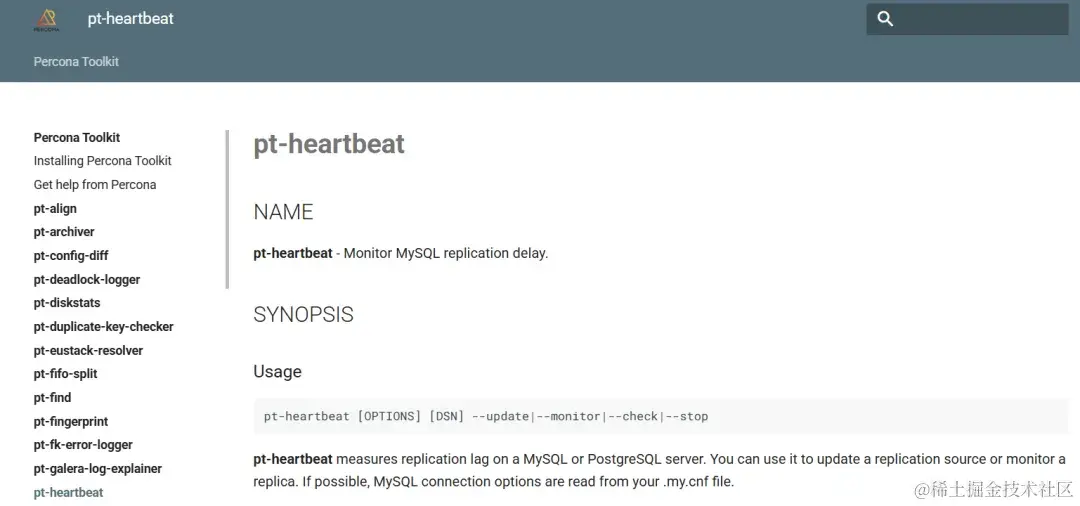
Task: Open the Percona Toolkit header tab
Action: (76, 62)
